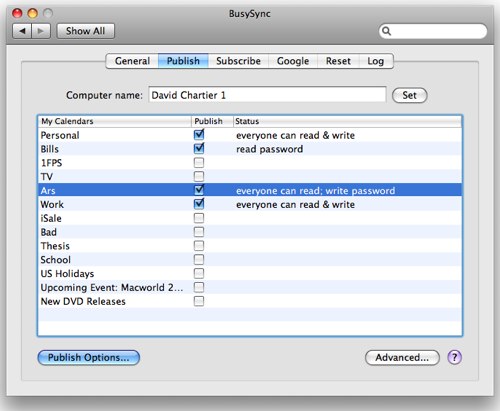Open Publish Options dialog
This screenshot has width=500, height=411.
tap(88, 358)
